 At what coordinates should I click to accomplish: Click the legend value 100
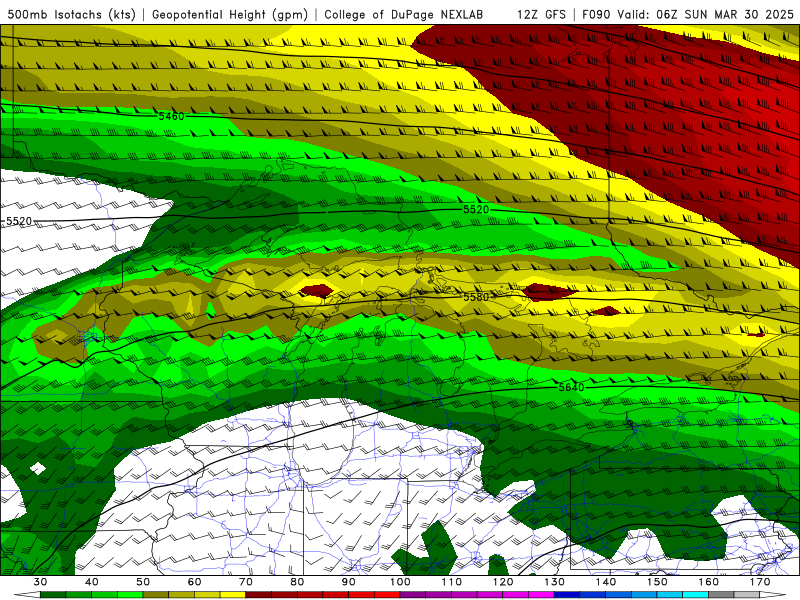(x=400, y=582)
